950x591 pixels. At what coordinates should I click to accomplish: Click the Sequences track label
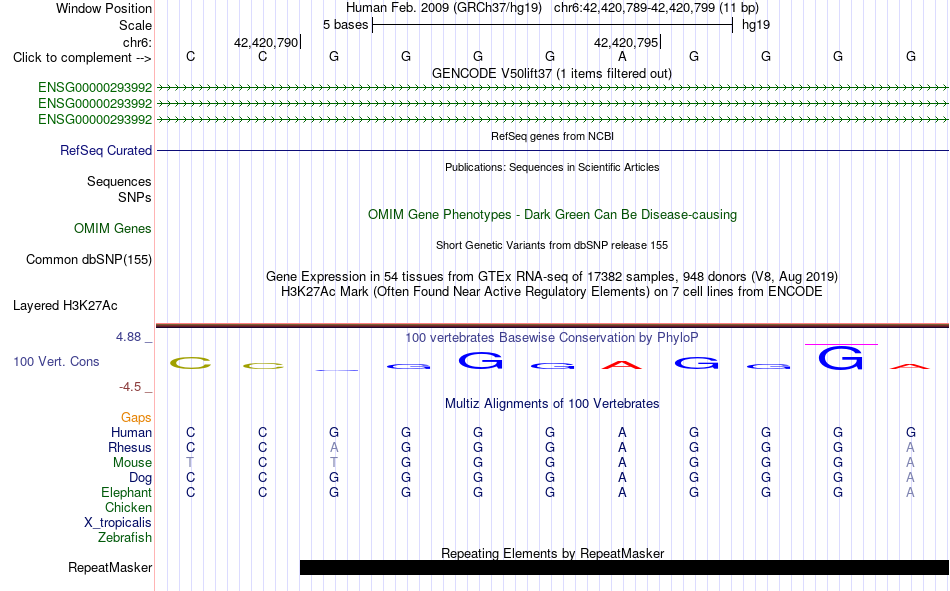coord(119,181)
